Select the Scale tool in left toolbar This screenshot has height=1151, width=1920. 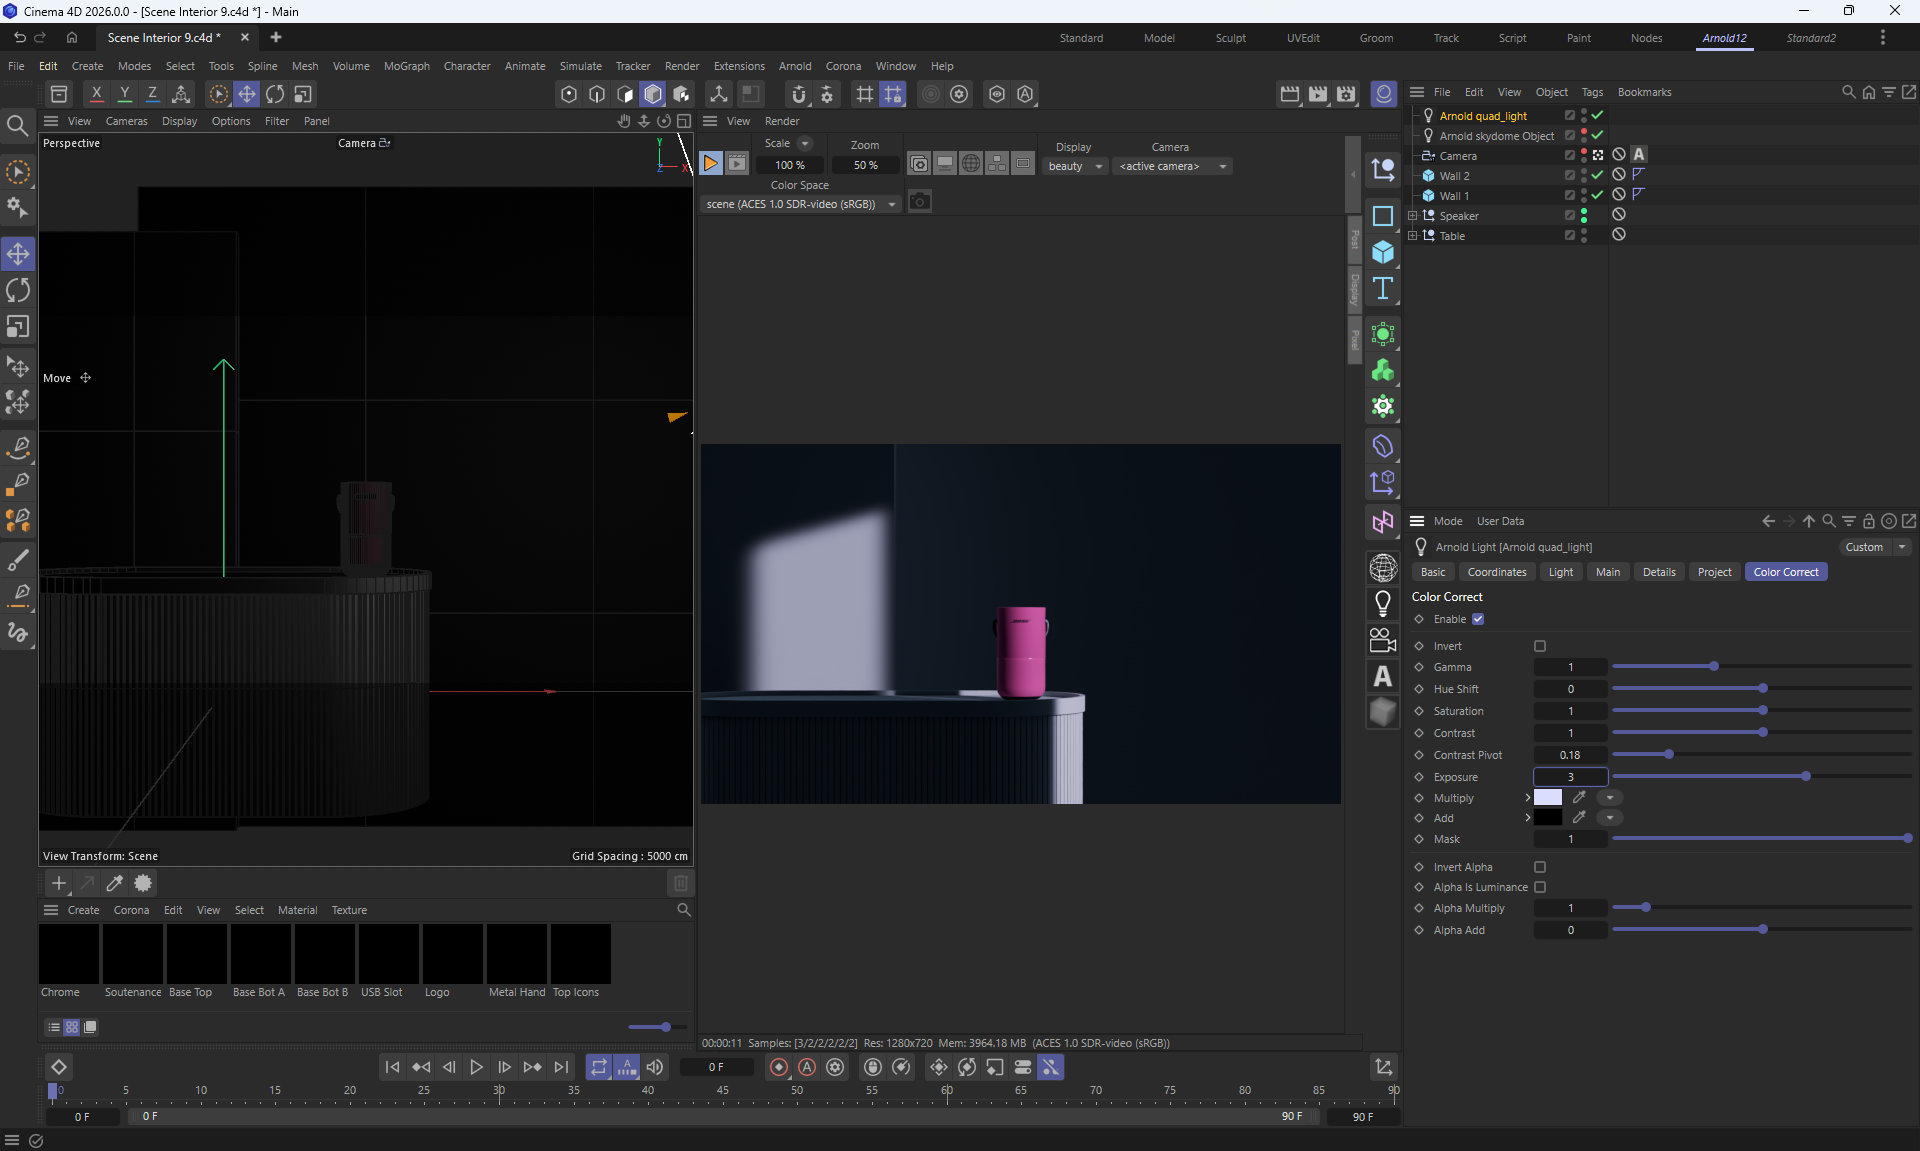tap(18, 327)
